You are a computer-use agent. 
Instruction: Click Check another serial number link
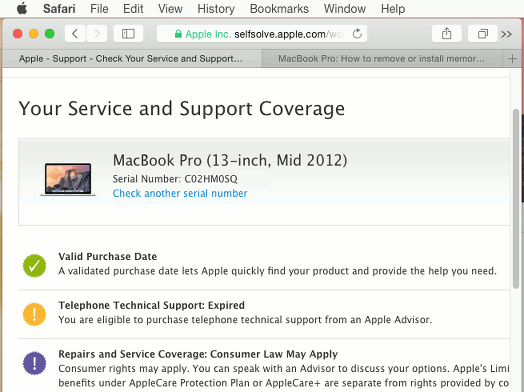coord(180,193)
